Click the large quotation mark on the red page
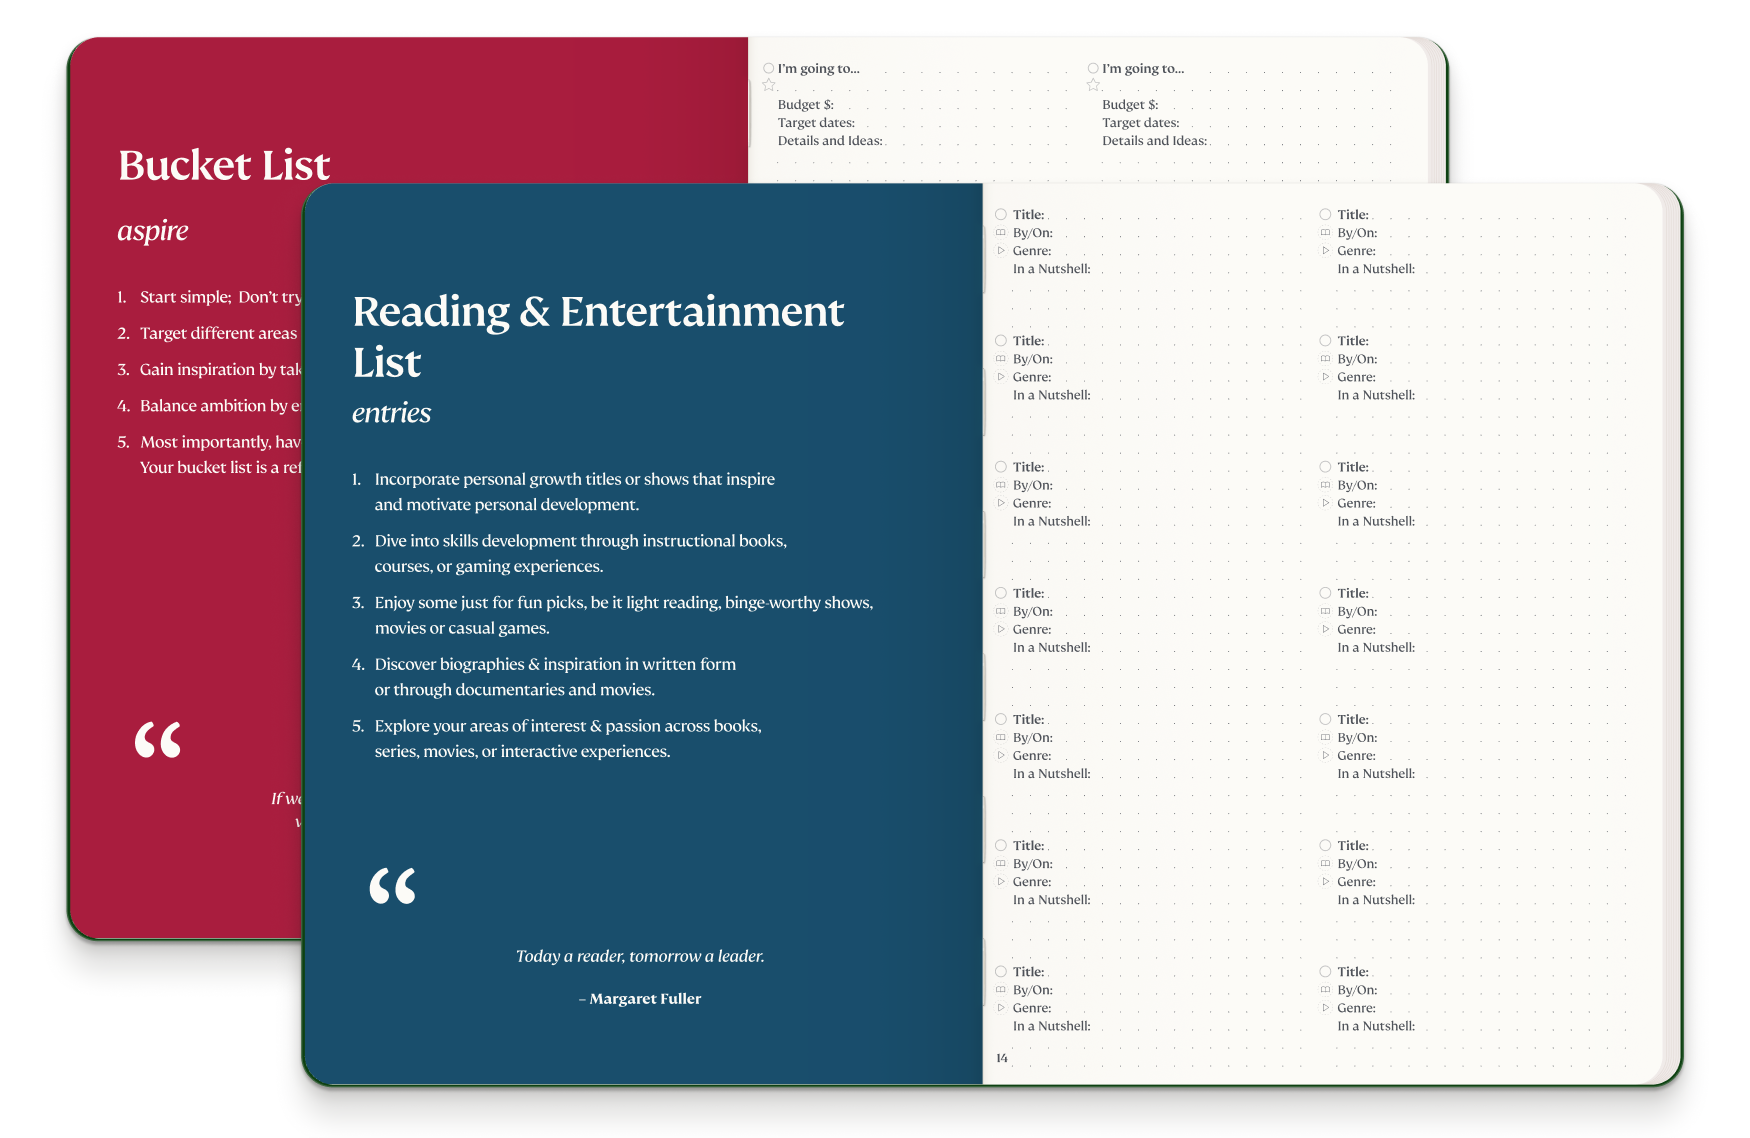 [158, 740]
